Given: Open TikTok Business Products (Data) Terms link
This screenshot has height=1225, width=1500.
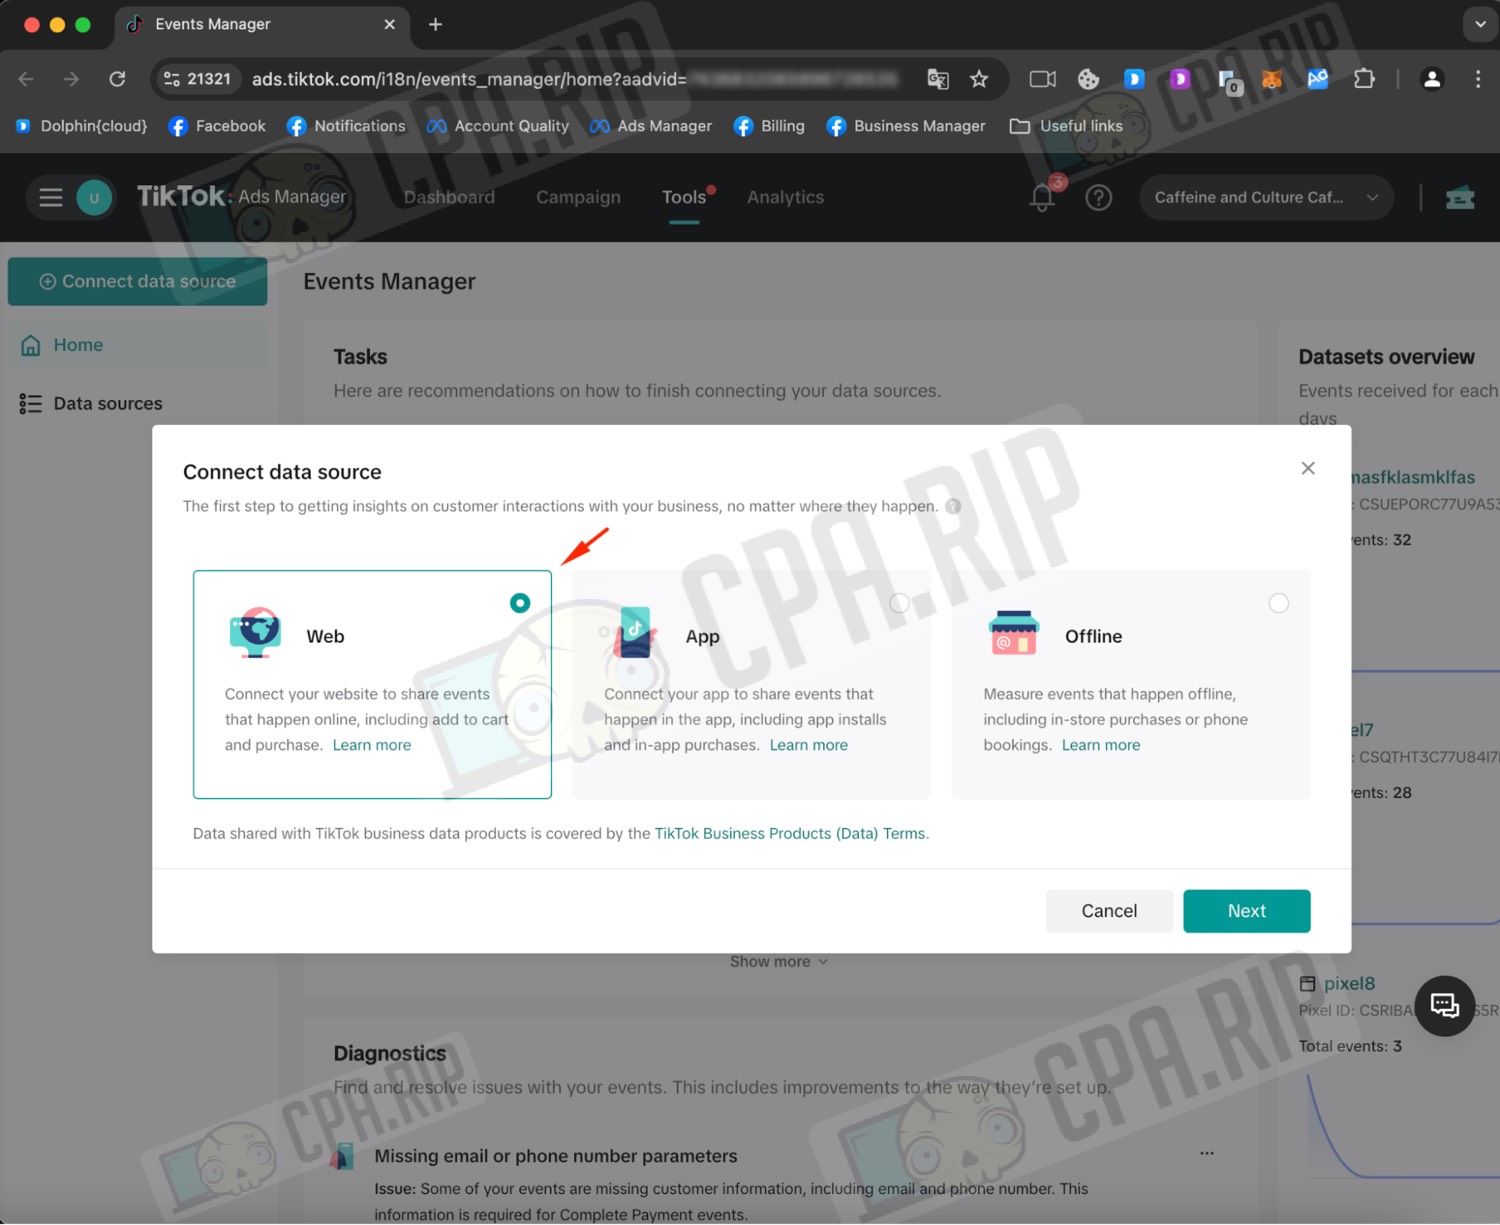Looking at the screenshot, I should (790, 834).
